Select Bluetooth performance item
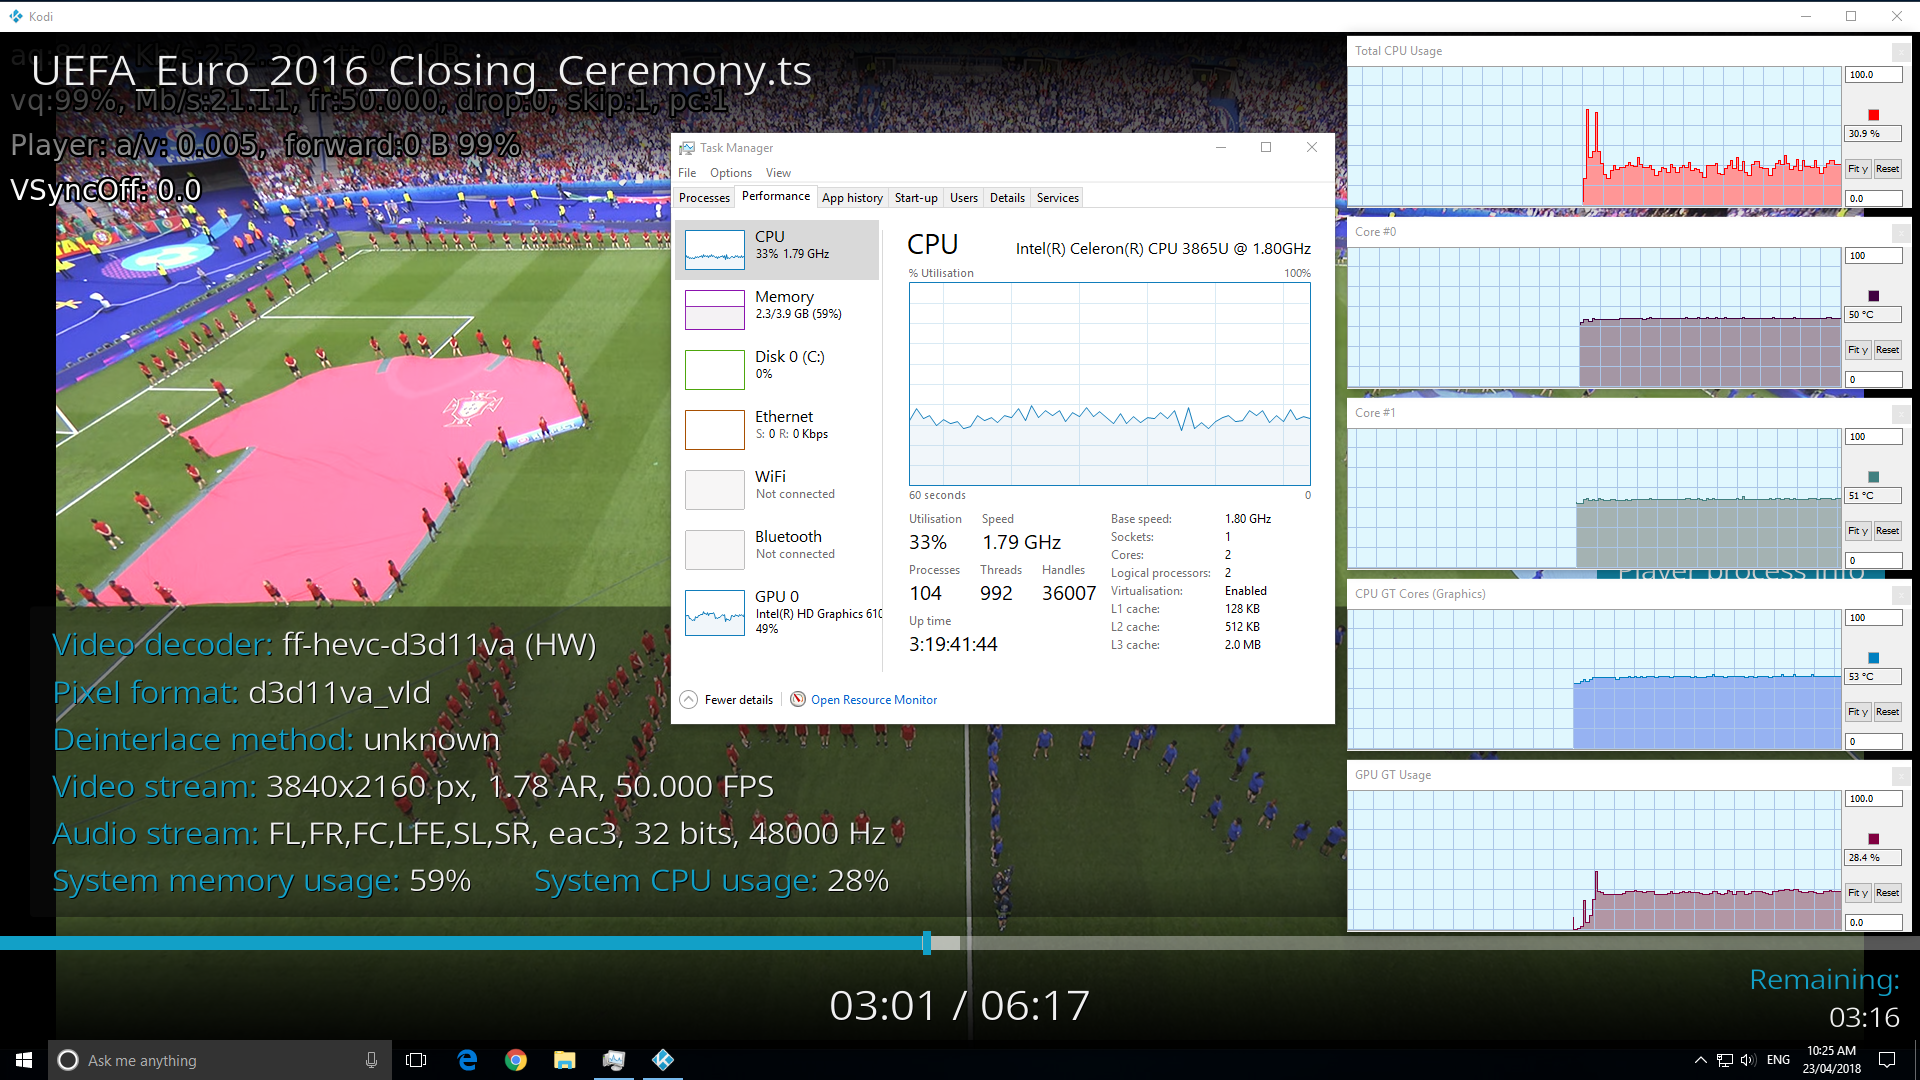The width and height of the screenshot is (1920, 1080). (x=778, y=549)
